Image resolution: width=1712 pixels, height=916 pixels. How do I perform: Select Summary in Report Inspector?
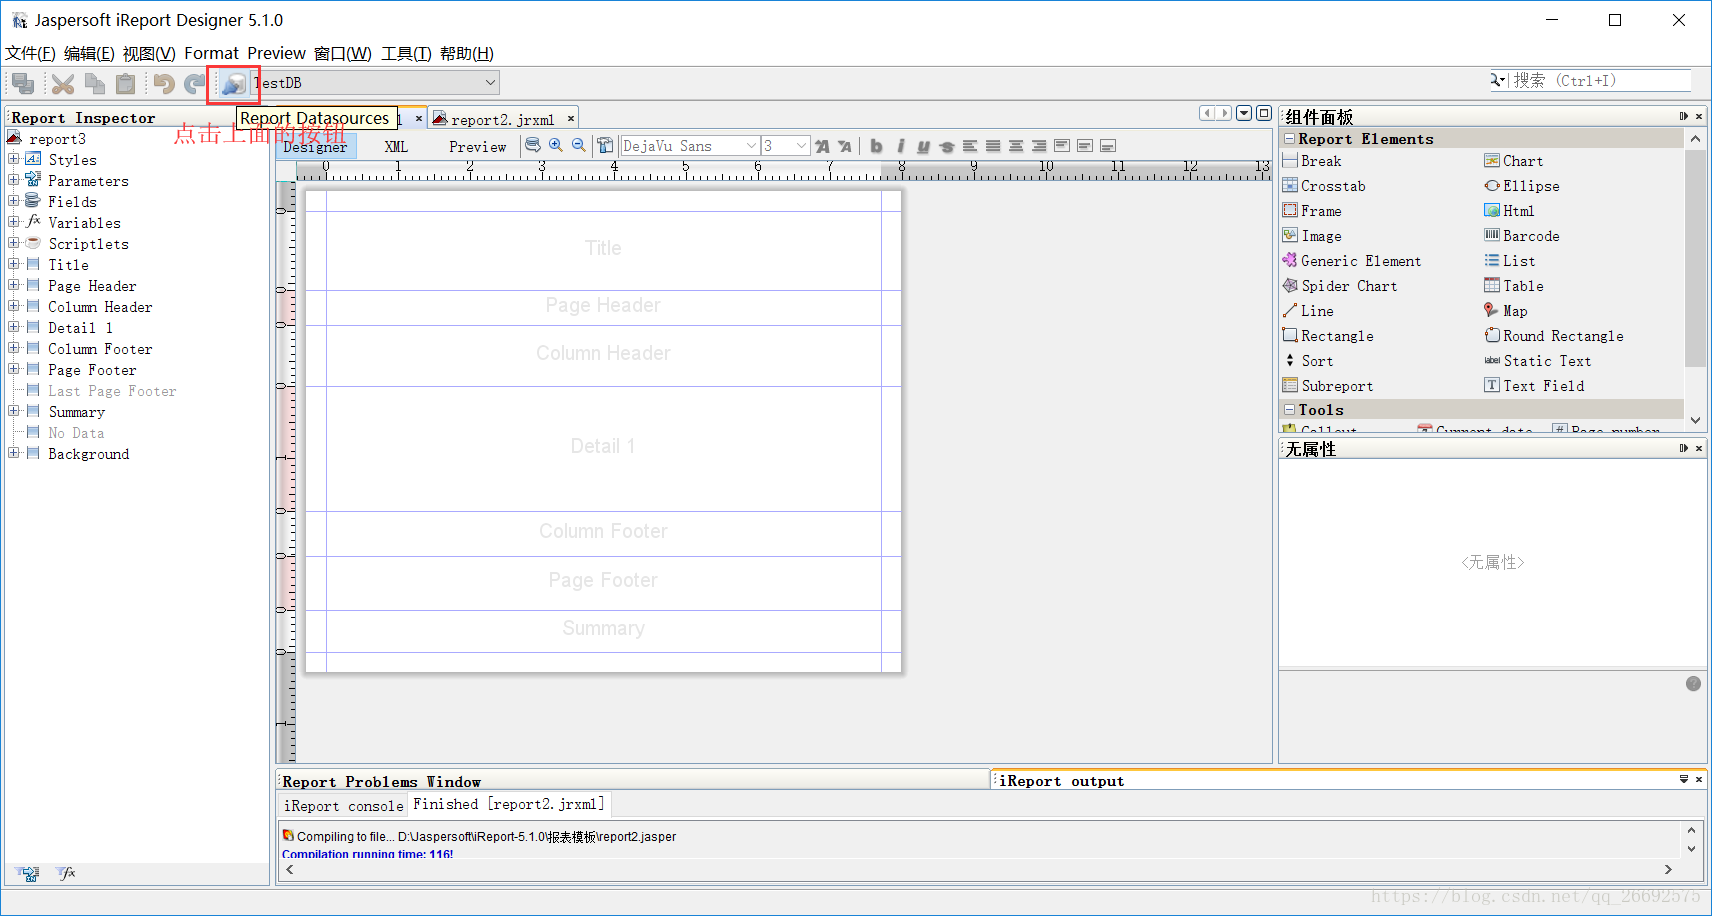(76, 412)
